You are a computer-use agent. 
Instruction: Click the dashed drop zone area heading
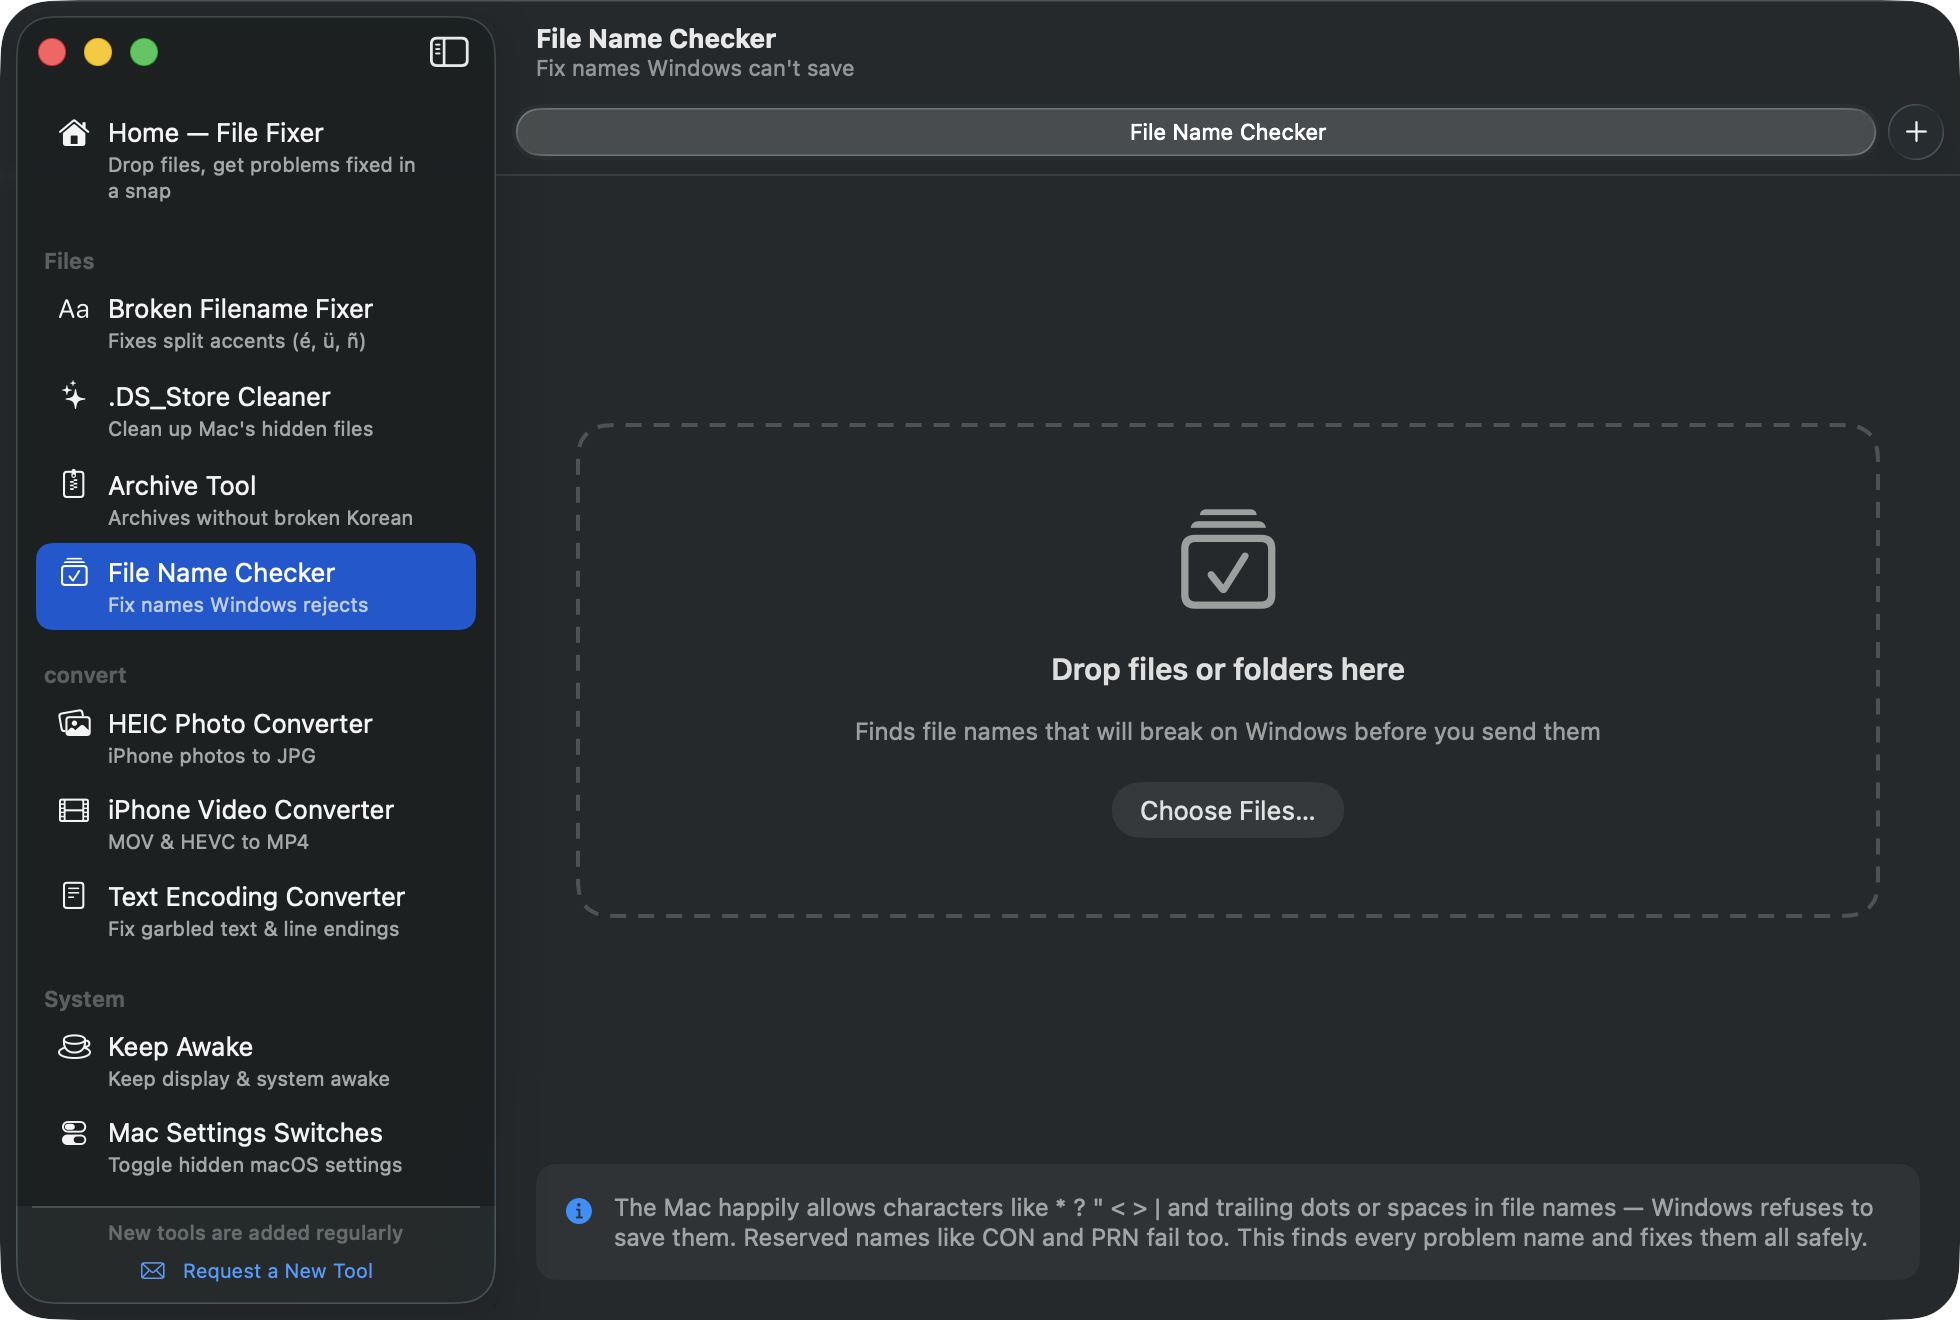(1228, 669)
